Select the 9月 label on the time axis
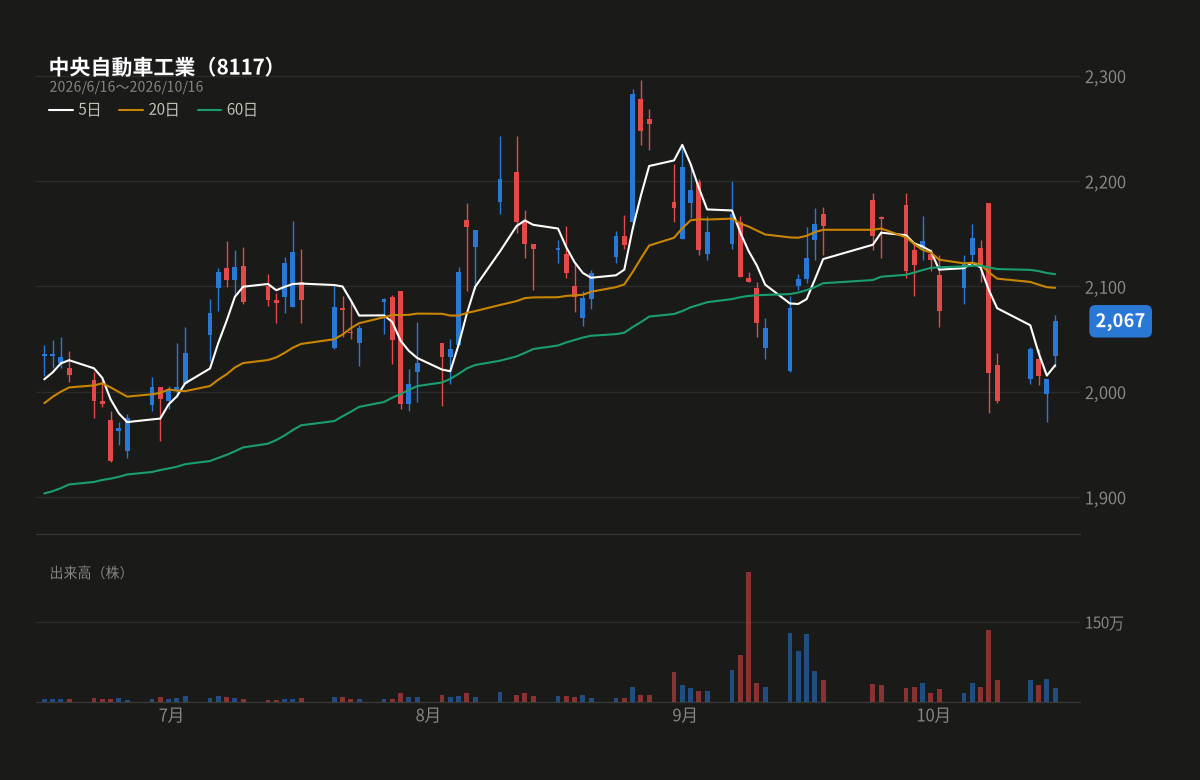This screenshot has width=1200, height=780. [x=684, y=715]
